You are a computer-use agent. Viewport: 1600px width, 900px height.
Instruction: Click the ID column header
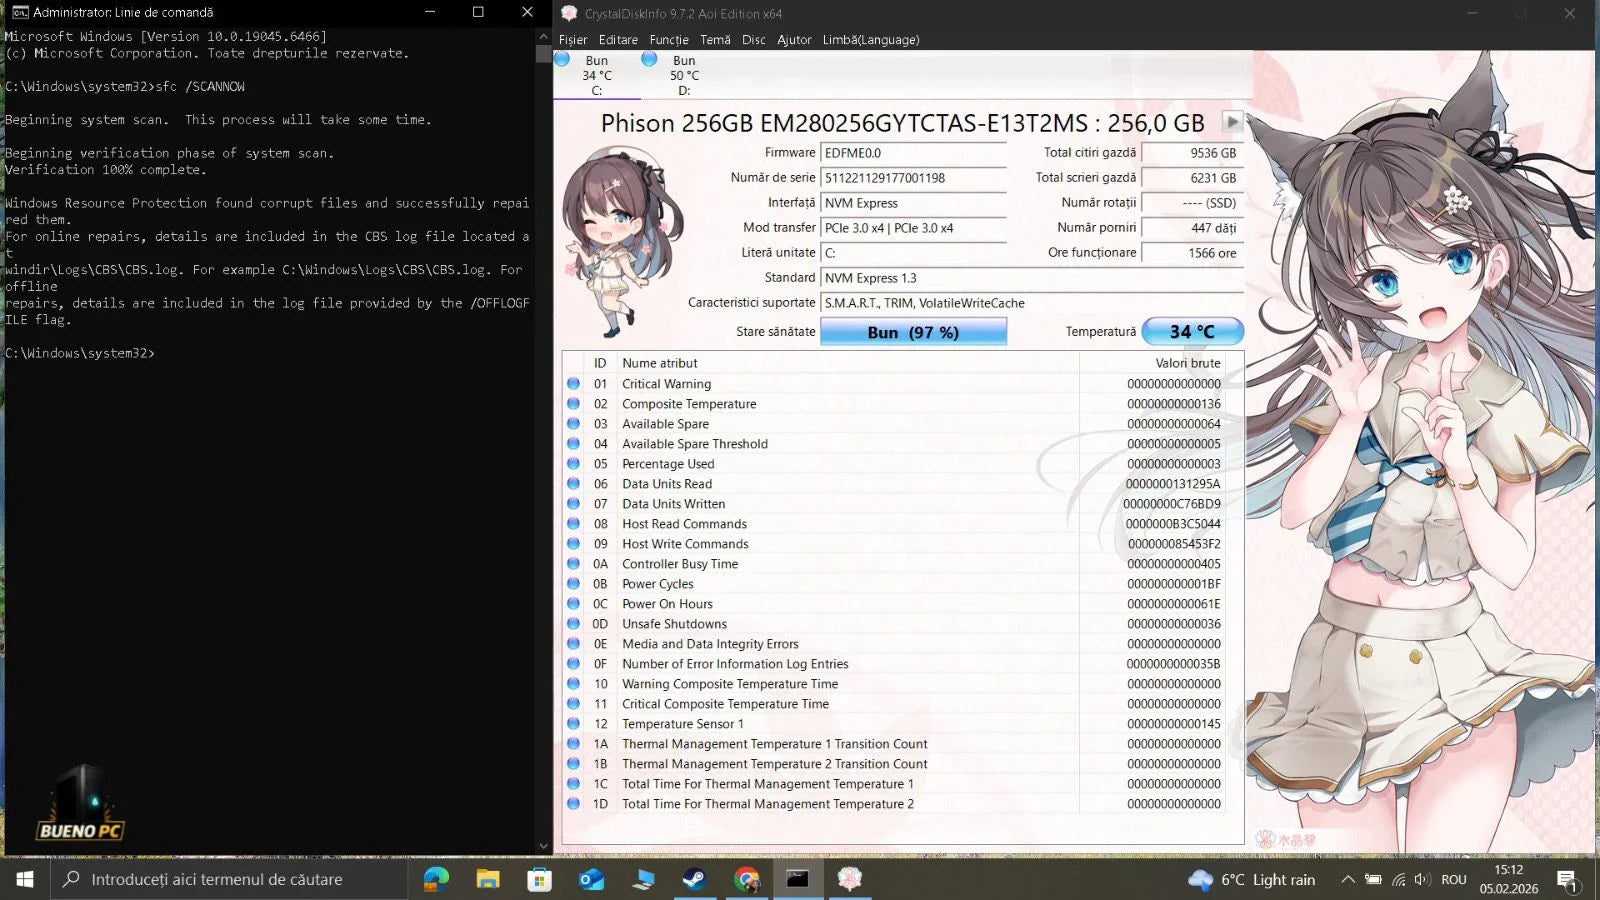coord(600,363)
